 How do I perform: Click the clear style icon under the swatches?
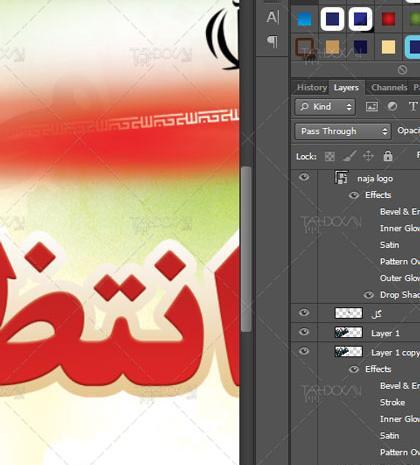tap(402, 70)
